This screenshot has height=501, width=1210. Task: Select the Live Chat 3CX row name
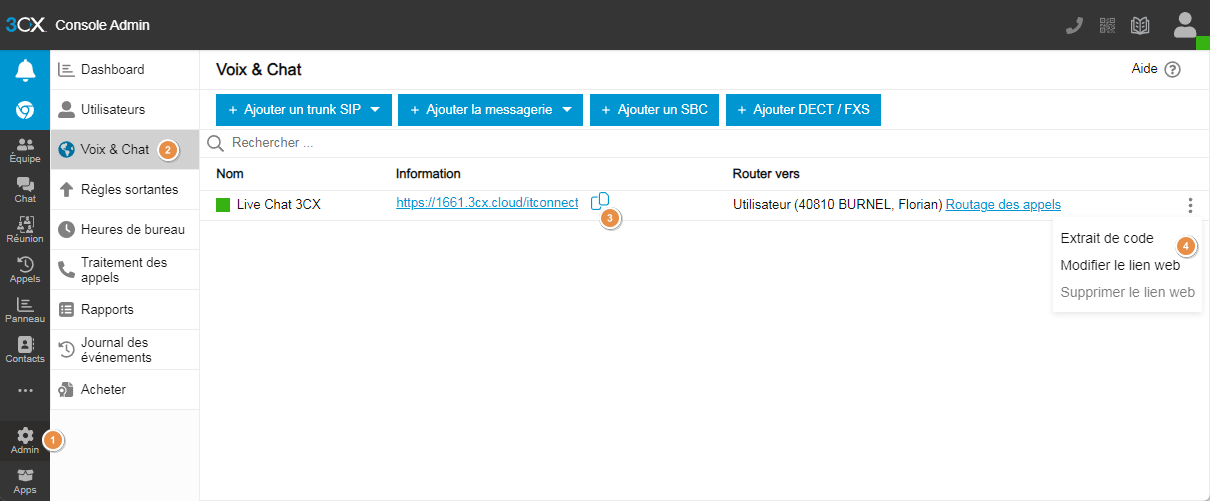(279, 204)
